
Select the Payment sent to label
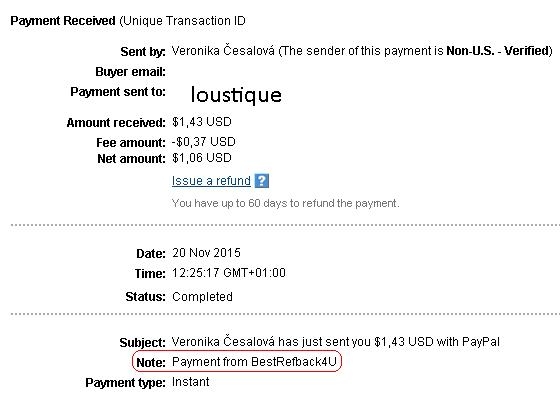point(118,92)
